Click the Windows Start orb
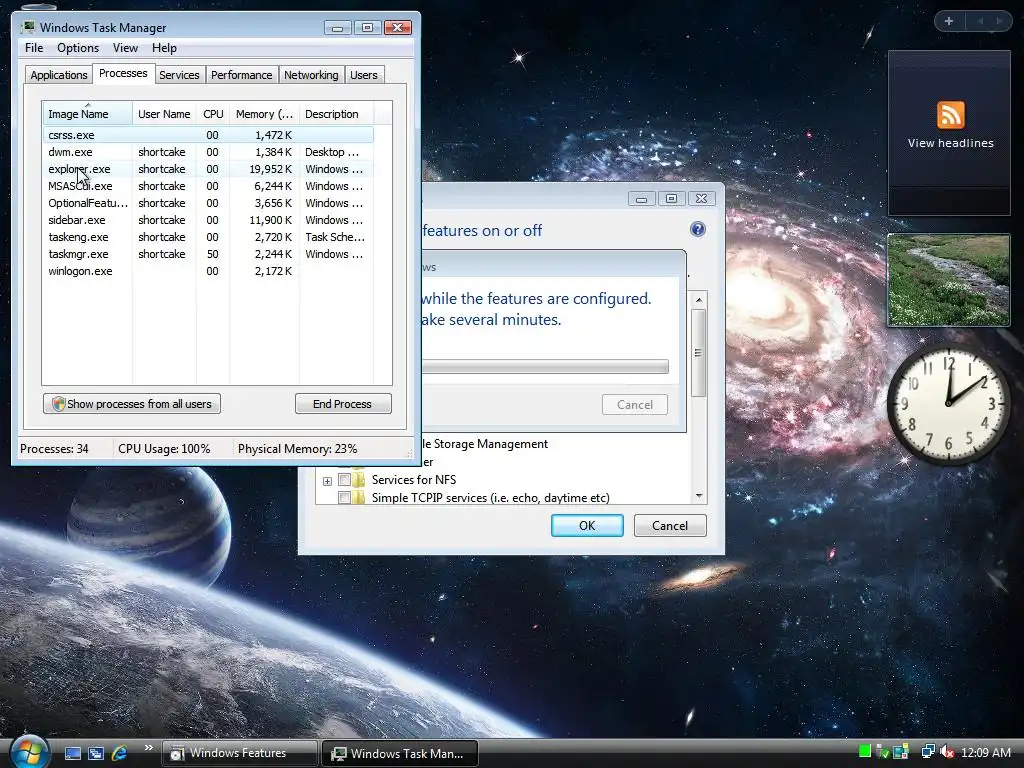 click(x=29, y=752)
